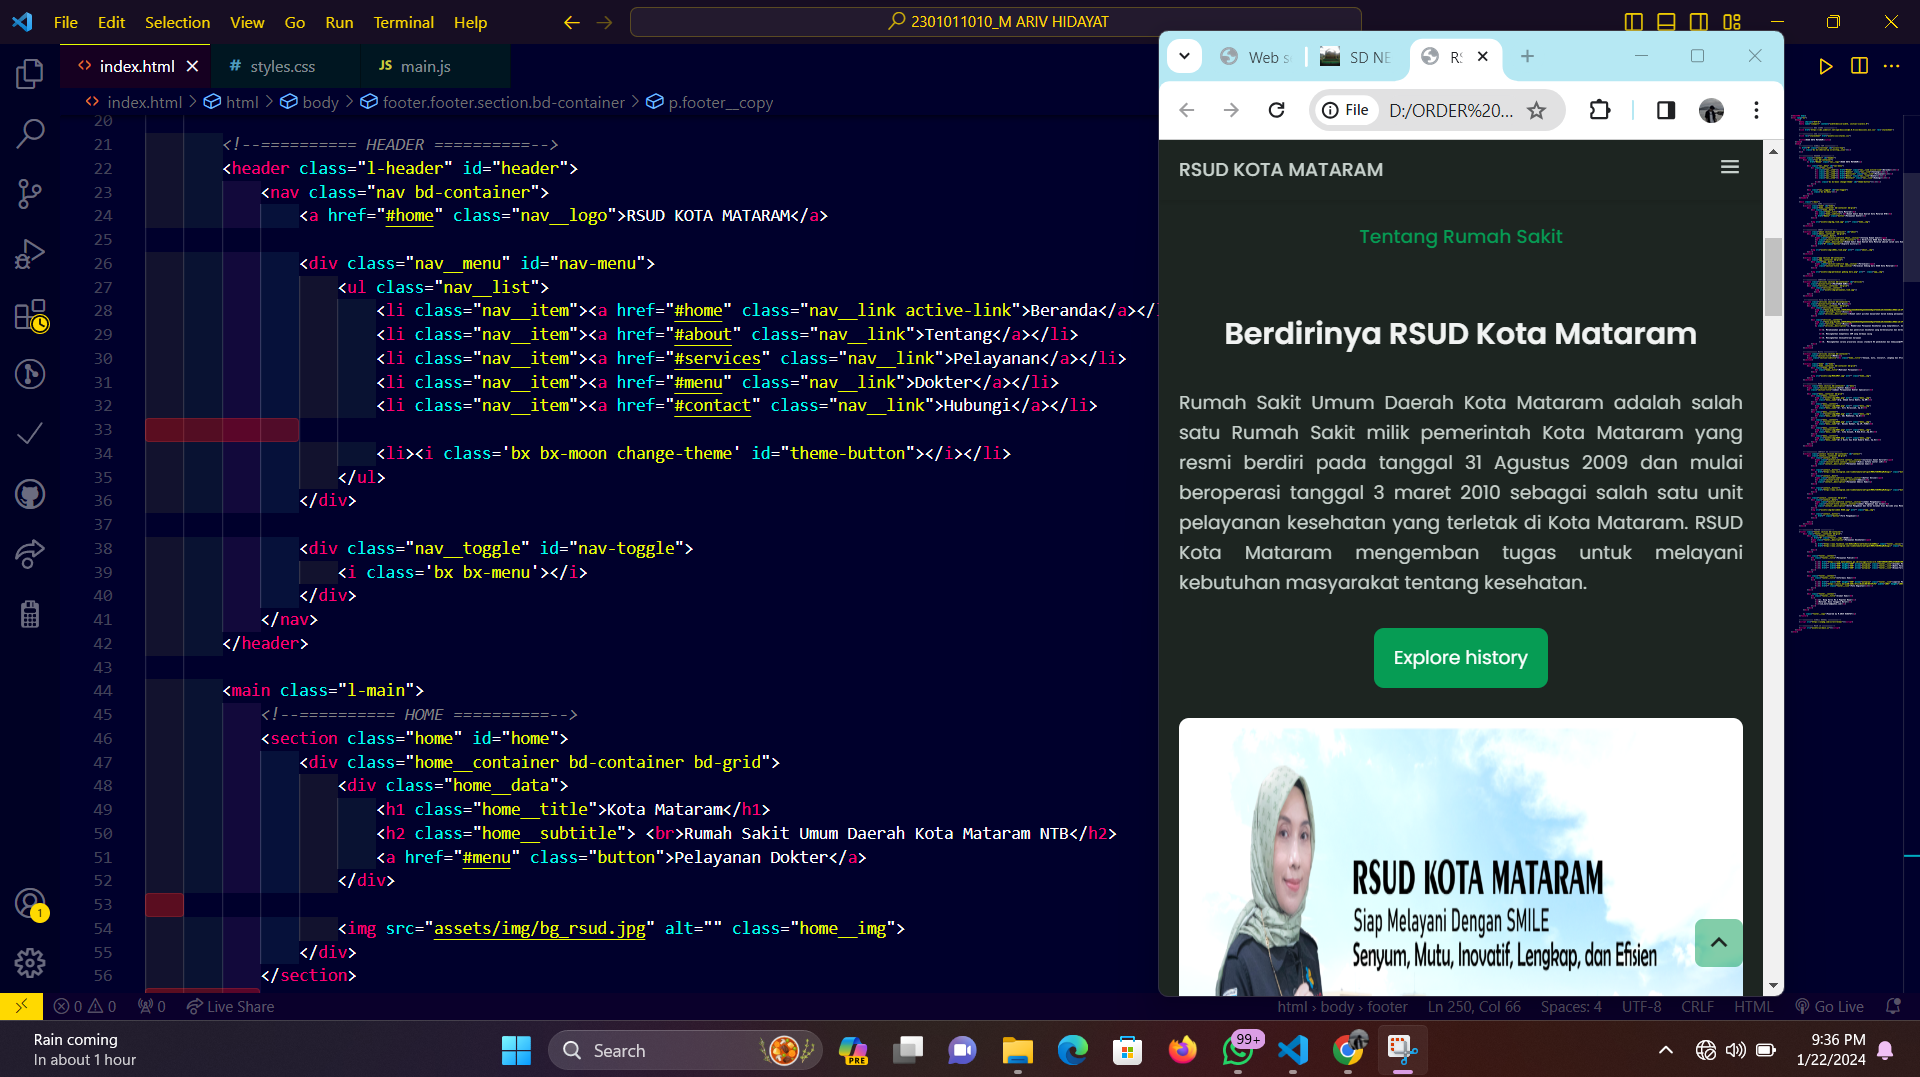Open the editor More Actions menu
The height and width of the screenshot is (1077, 1920).
coord(1891,66)
